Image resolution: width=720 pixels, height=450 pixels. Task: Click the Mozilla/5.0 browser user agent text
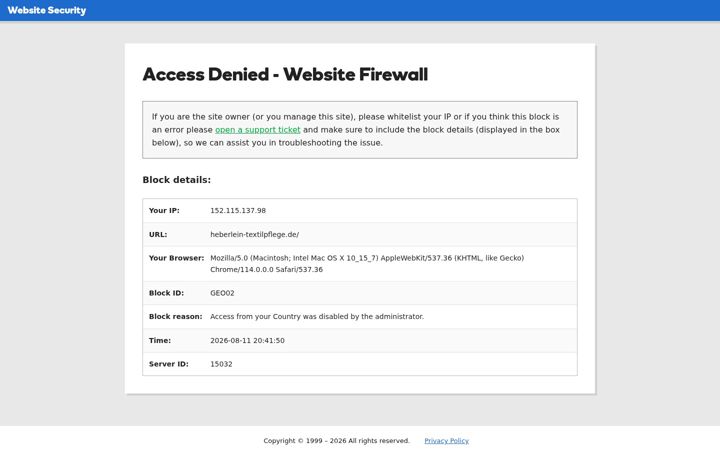[367, 264]
